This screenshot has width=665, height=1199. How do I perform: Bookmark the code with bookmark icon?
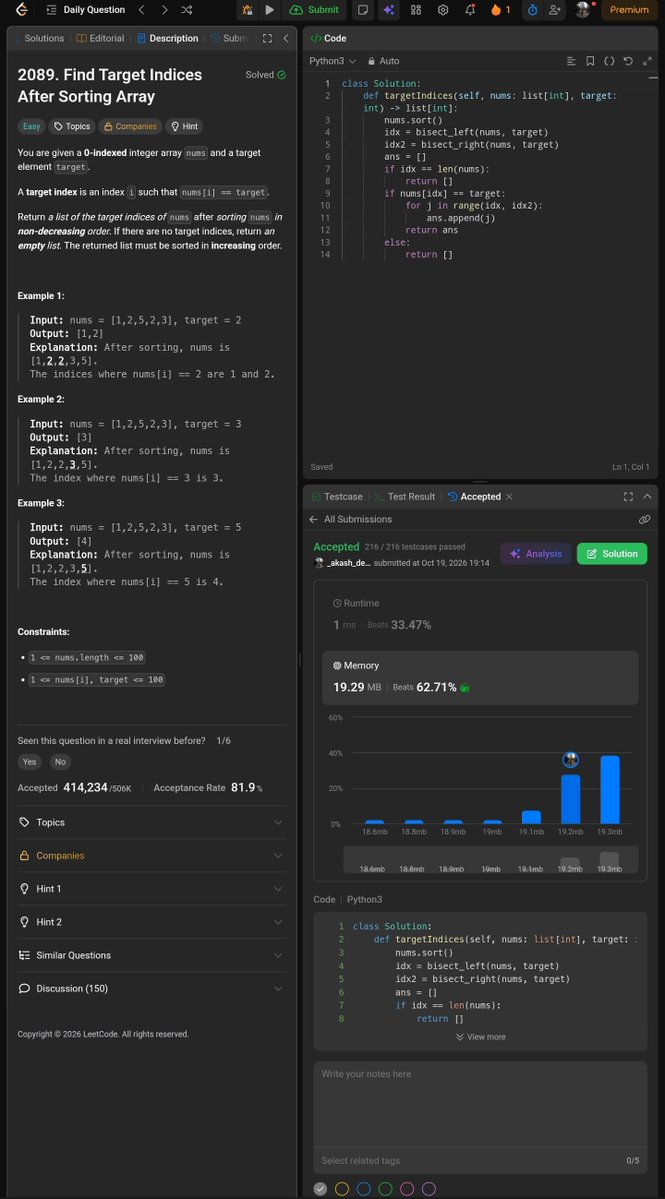pyautogui.click(x=590, y=60)
